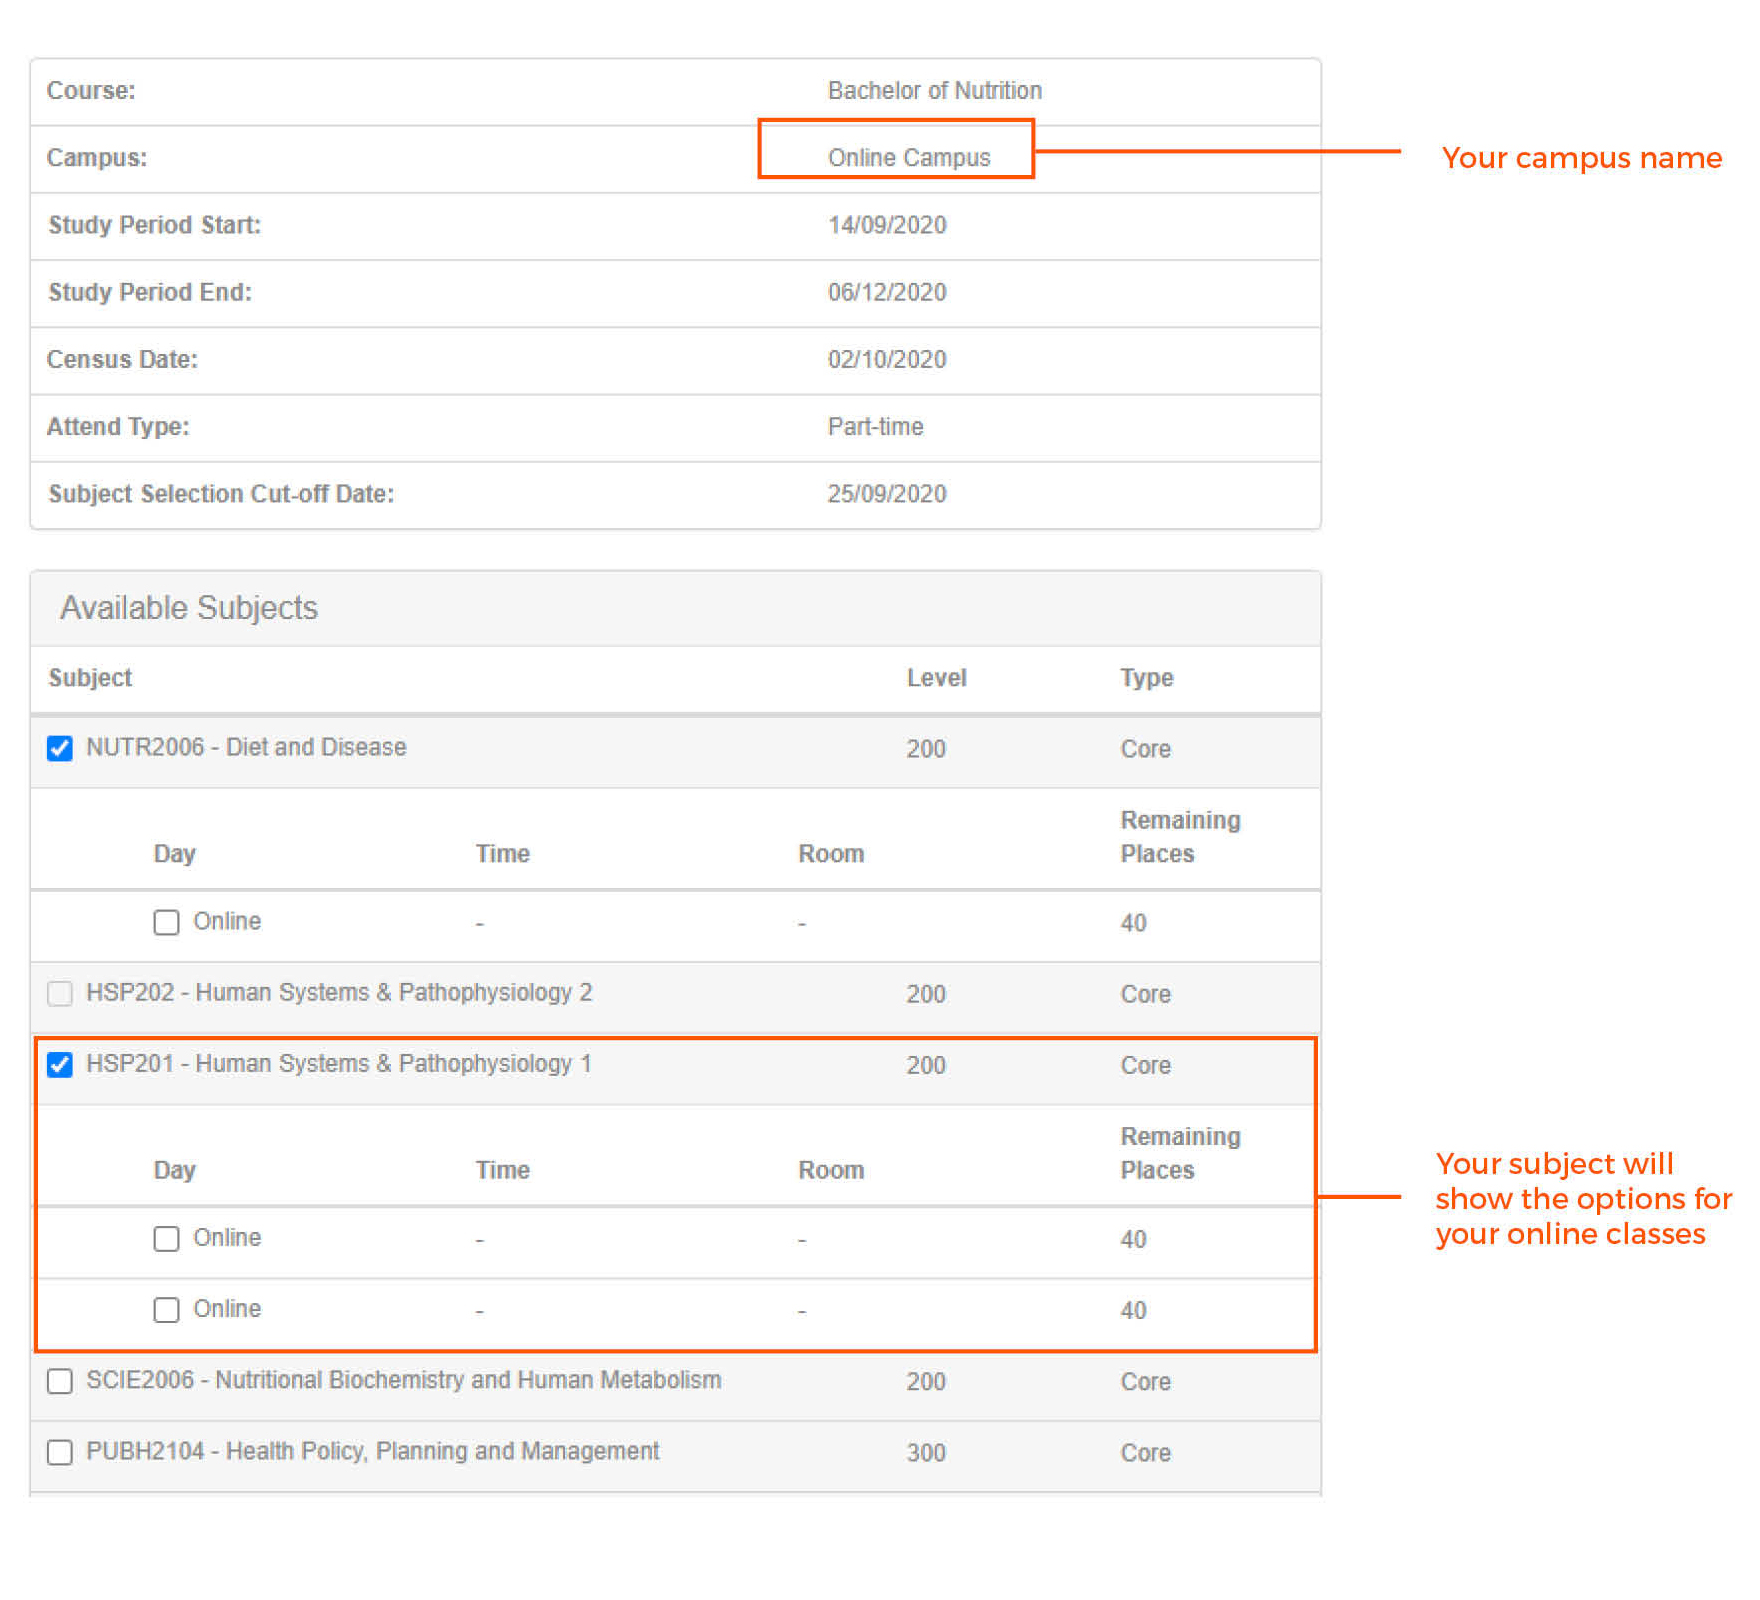Deselect the HSP201 subject checkbox
The image size is (1760, 1600).
click(x=60, y=1064)
